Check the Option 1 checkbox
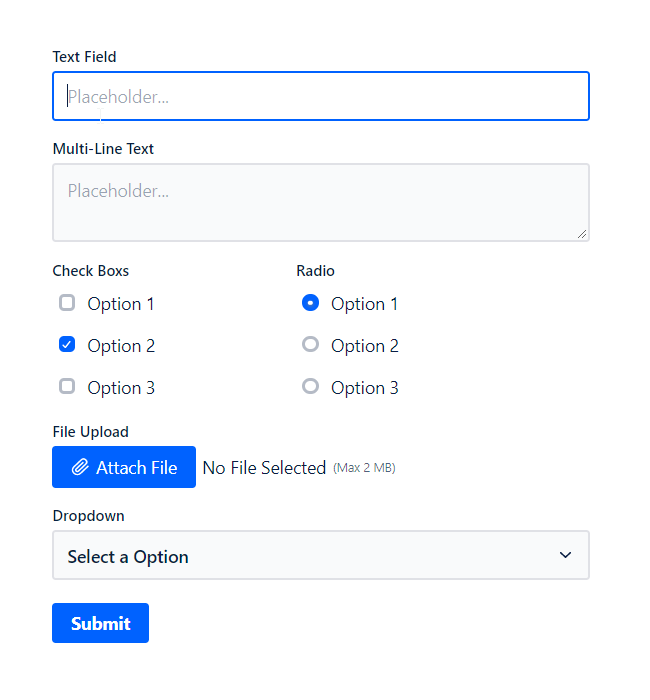This screenshot has width=650, height=700. (67, 303)
